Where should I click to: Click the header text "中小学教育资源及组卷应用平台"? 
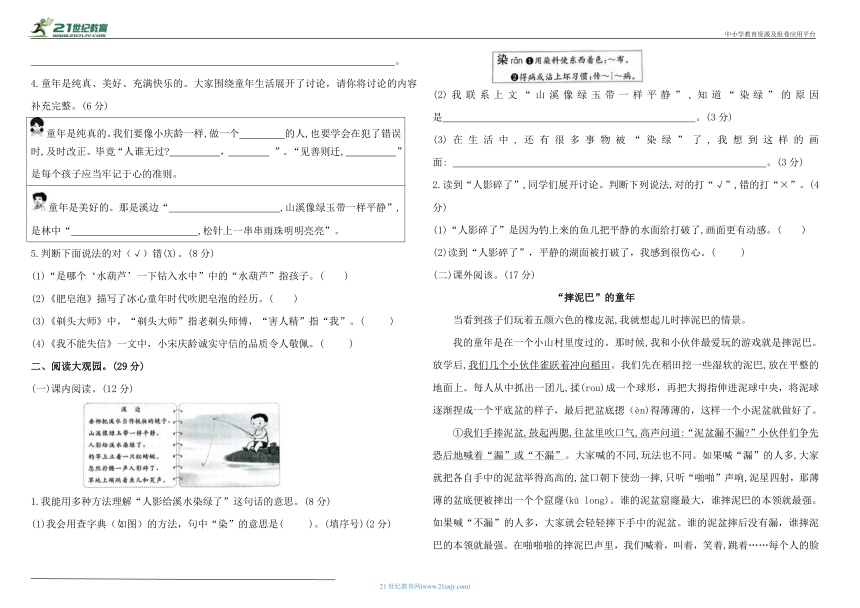[x=770, y=34]
